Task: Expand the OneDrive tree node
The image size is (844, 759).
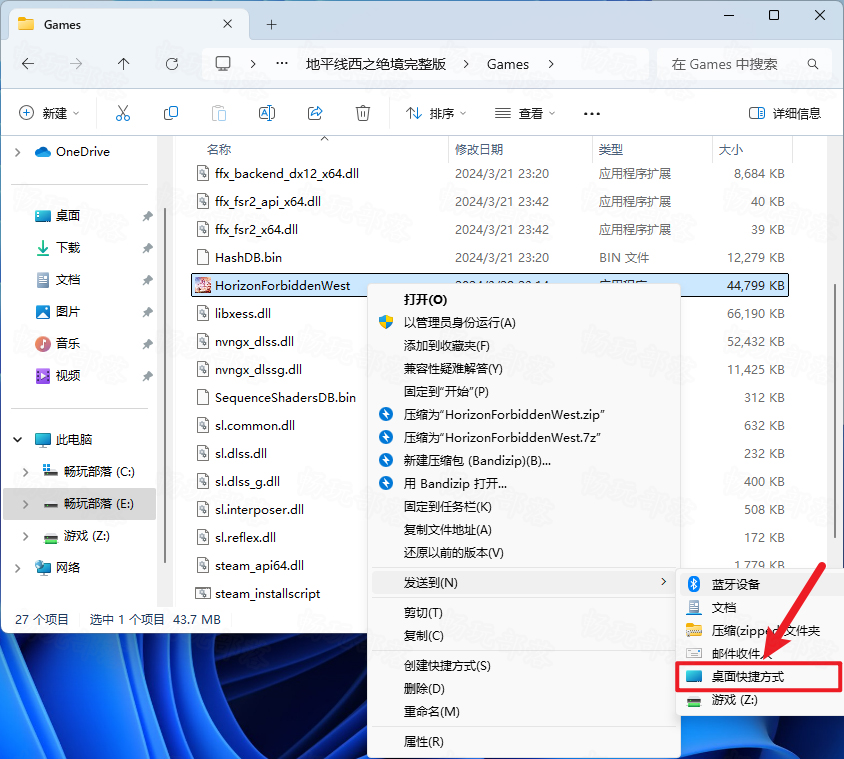Action: point(18,152)
